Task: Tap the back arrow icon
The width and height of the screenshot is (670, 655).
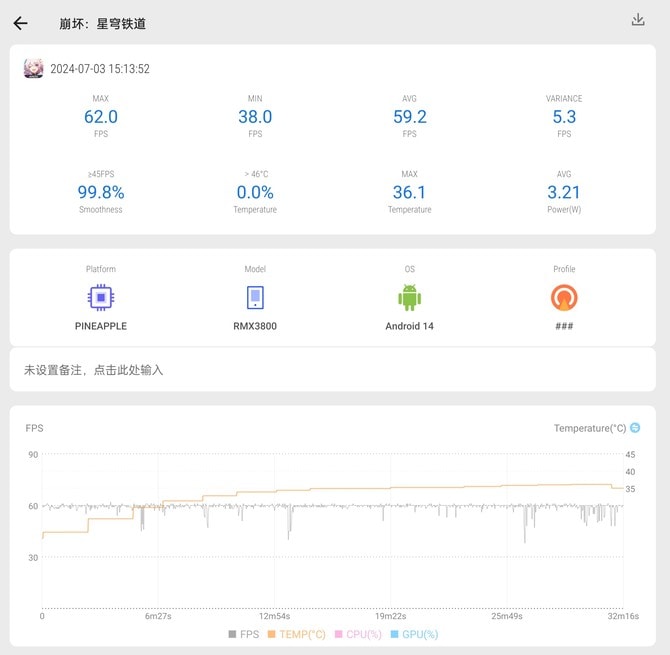Action: point(20,23)
